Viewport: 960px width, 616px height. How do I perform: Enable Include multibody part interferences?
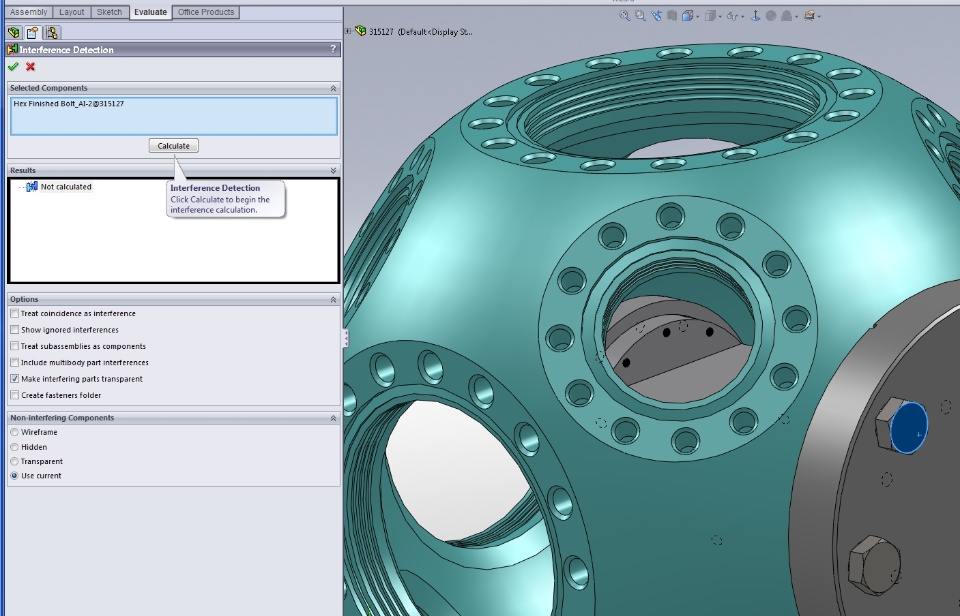(15, 362)
